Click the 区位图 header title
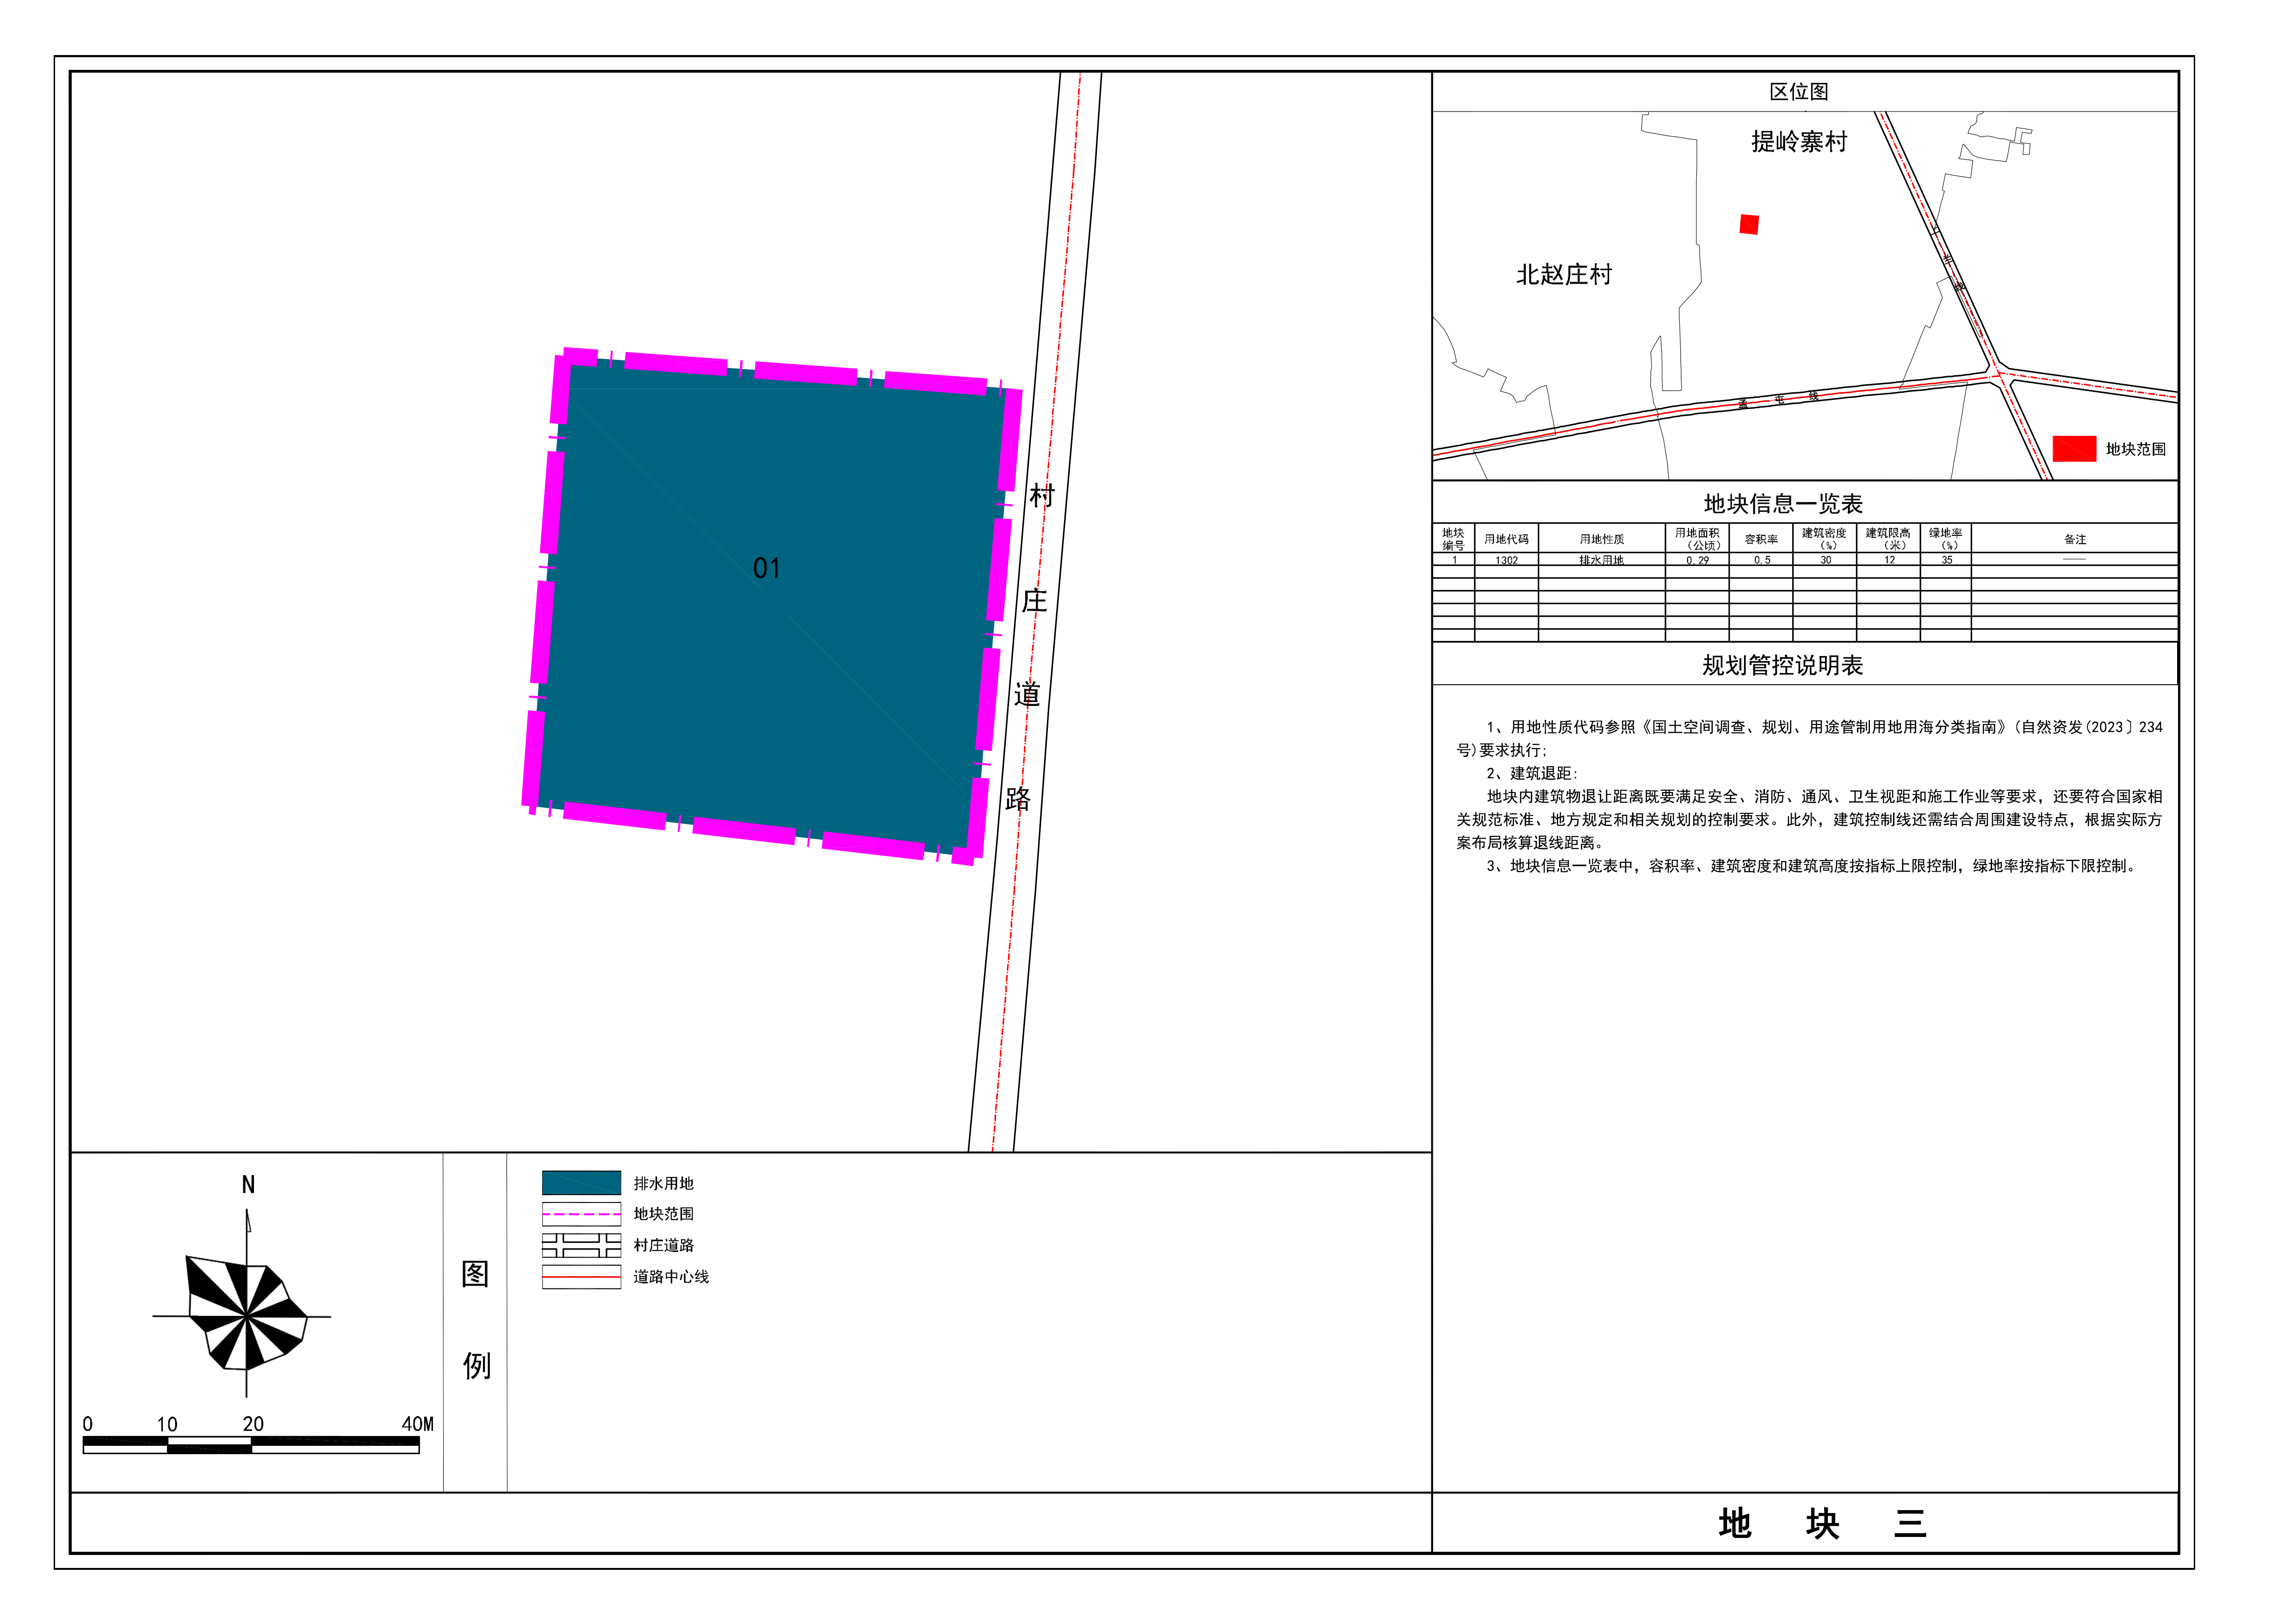This screenshot has width=2296, height=1623. click(x=1798, y=92)
